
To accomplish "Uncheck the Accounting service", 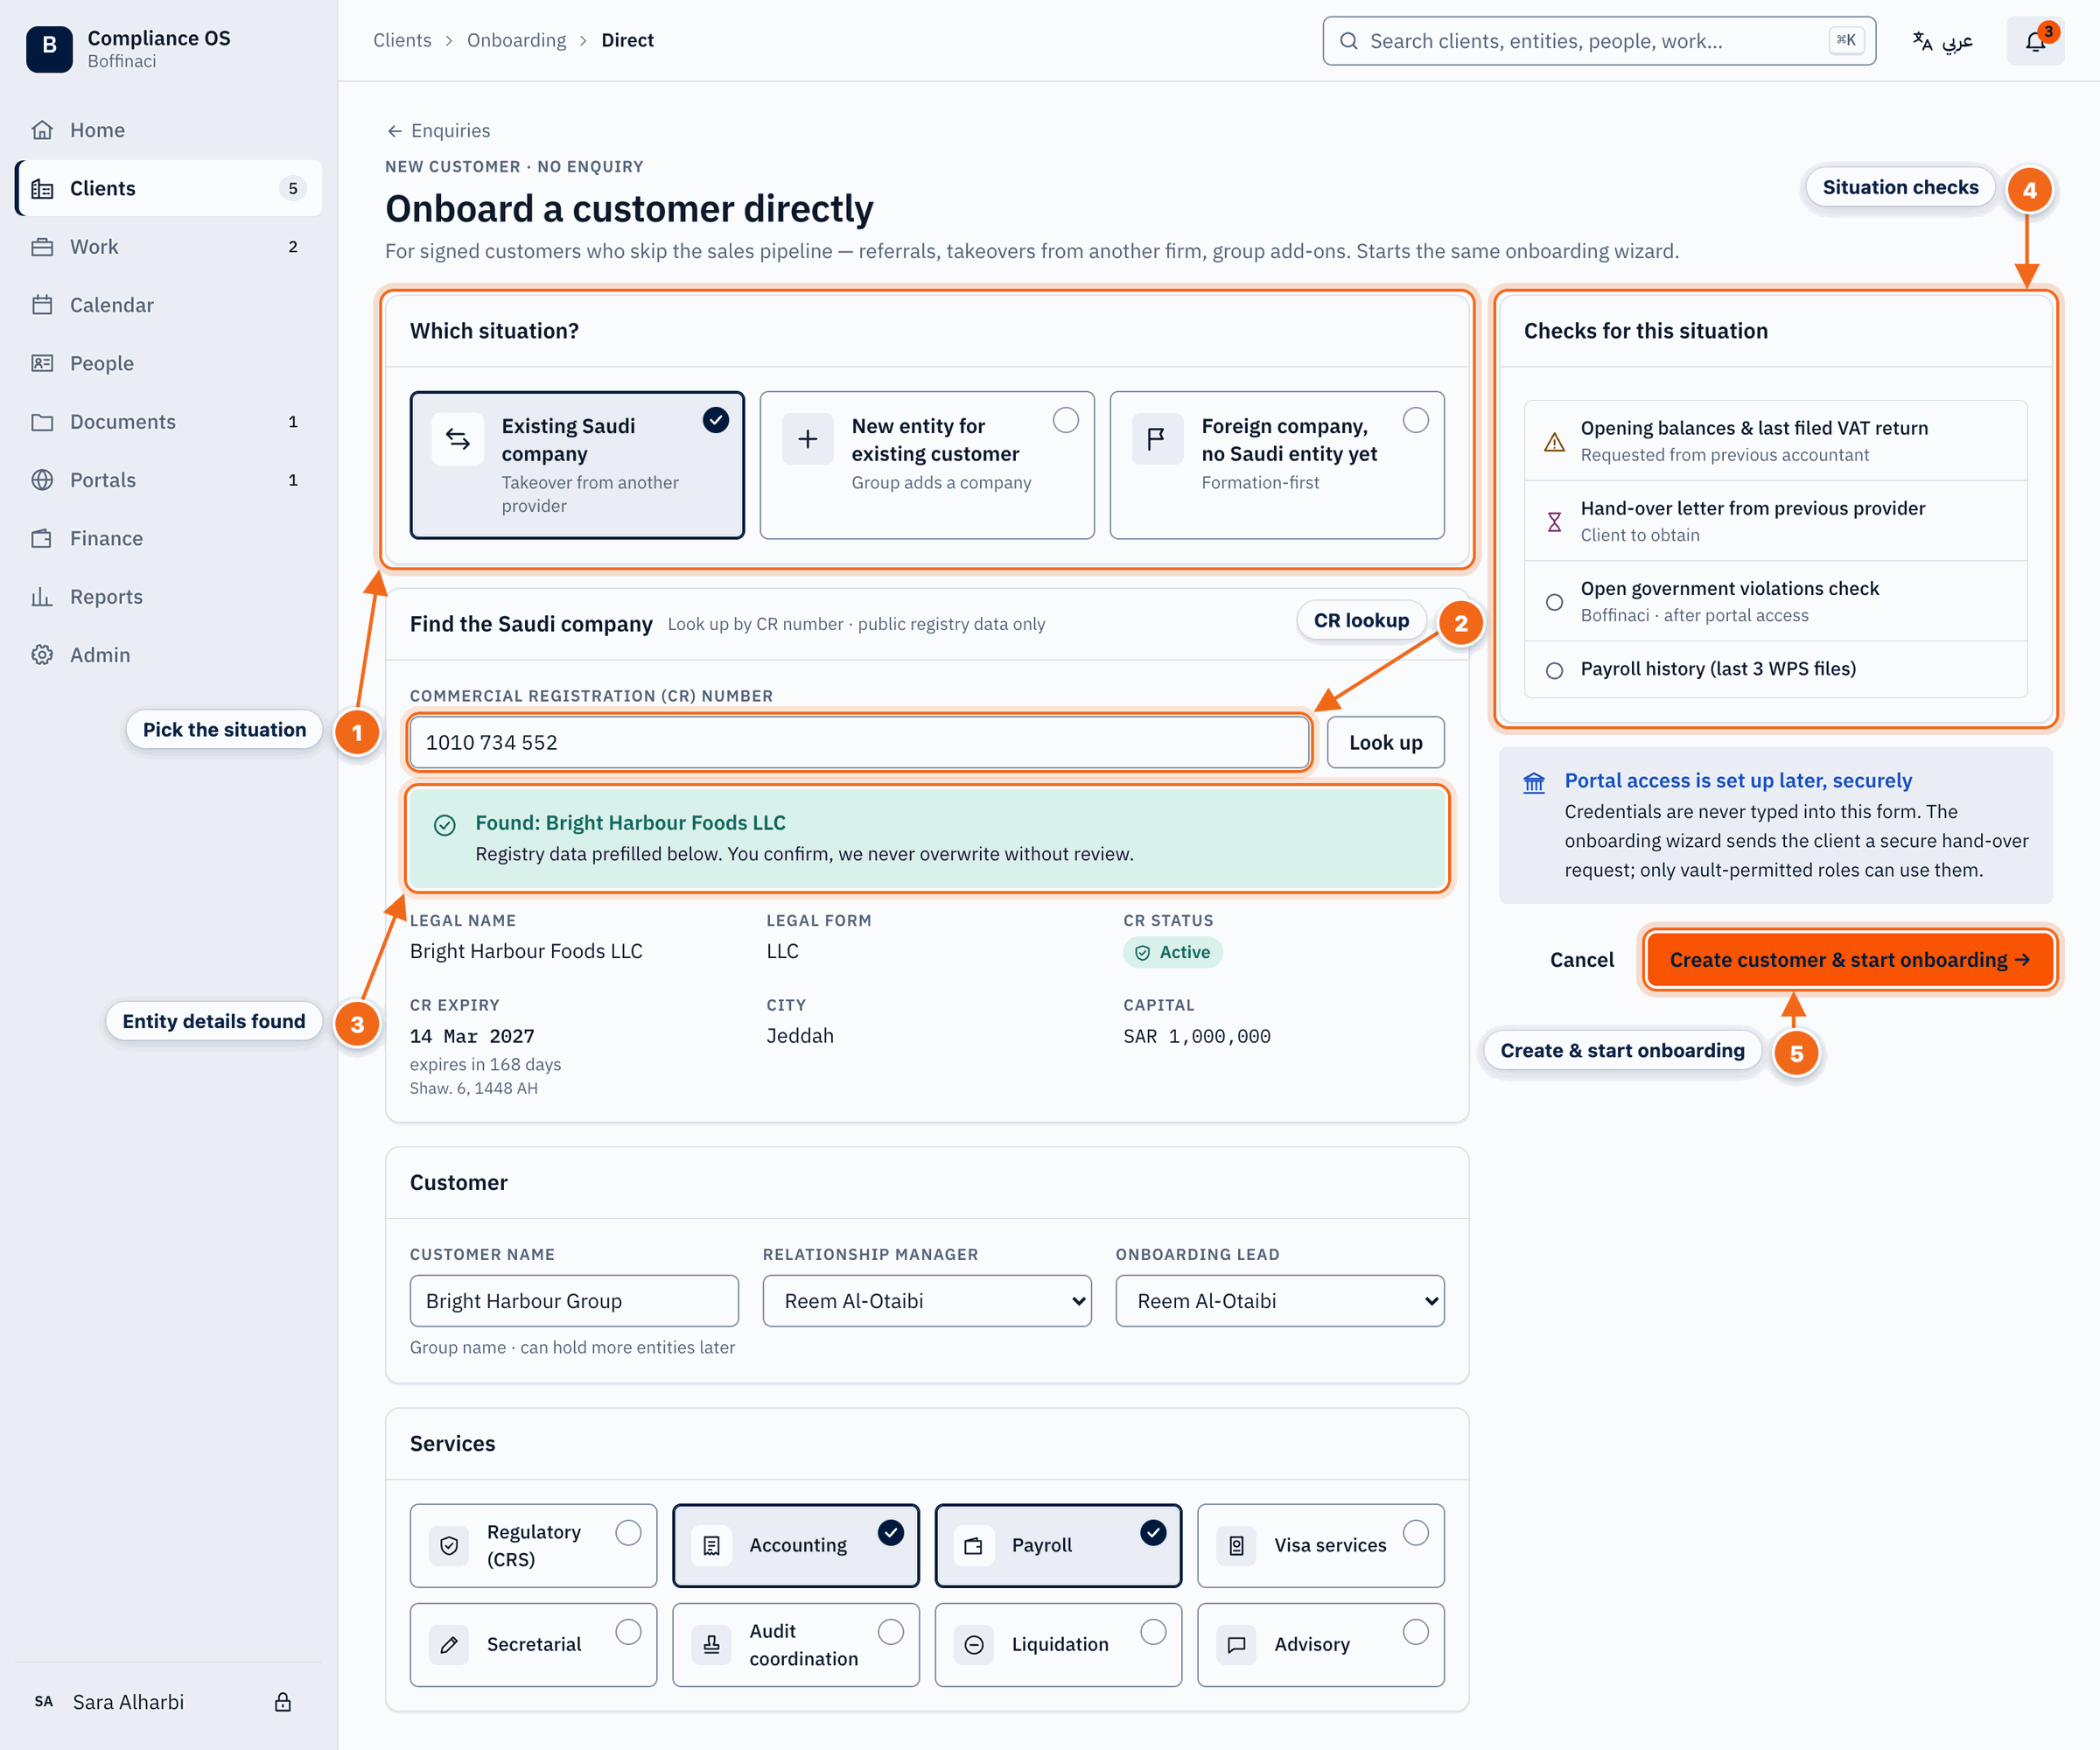I will point(796,1545).
